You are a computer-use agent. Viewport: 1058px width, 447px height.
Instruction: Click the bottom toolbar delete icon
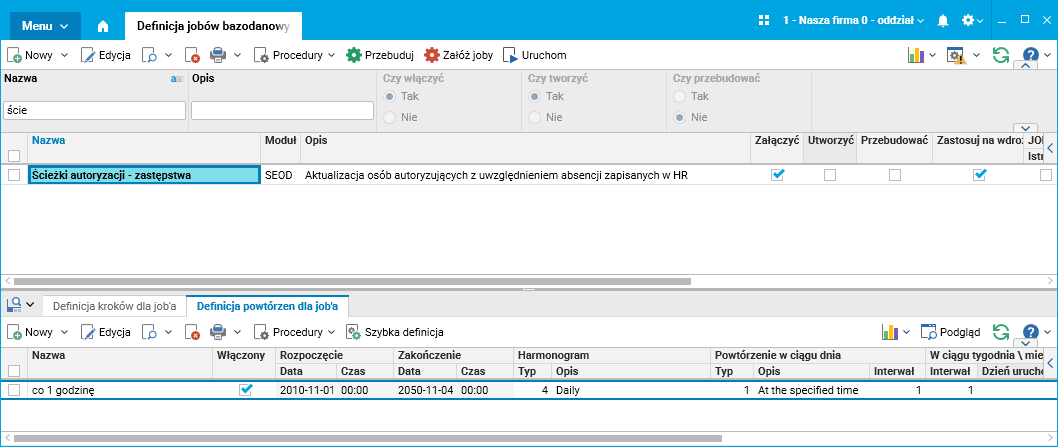click(x=192, y=332)
